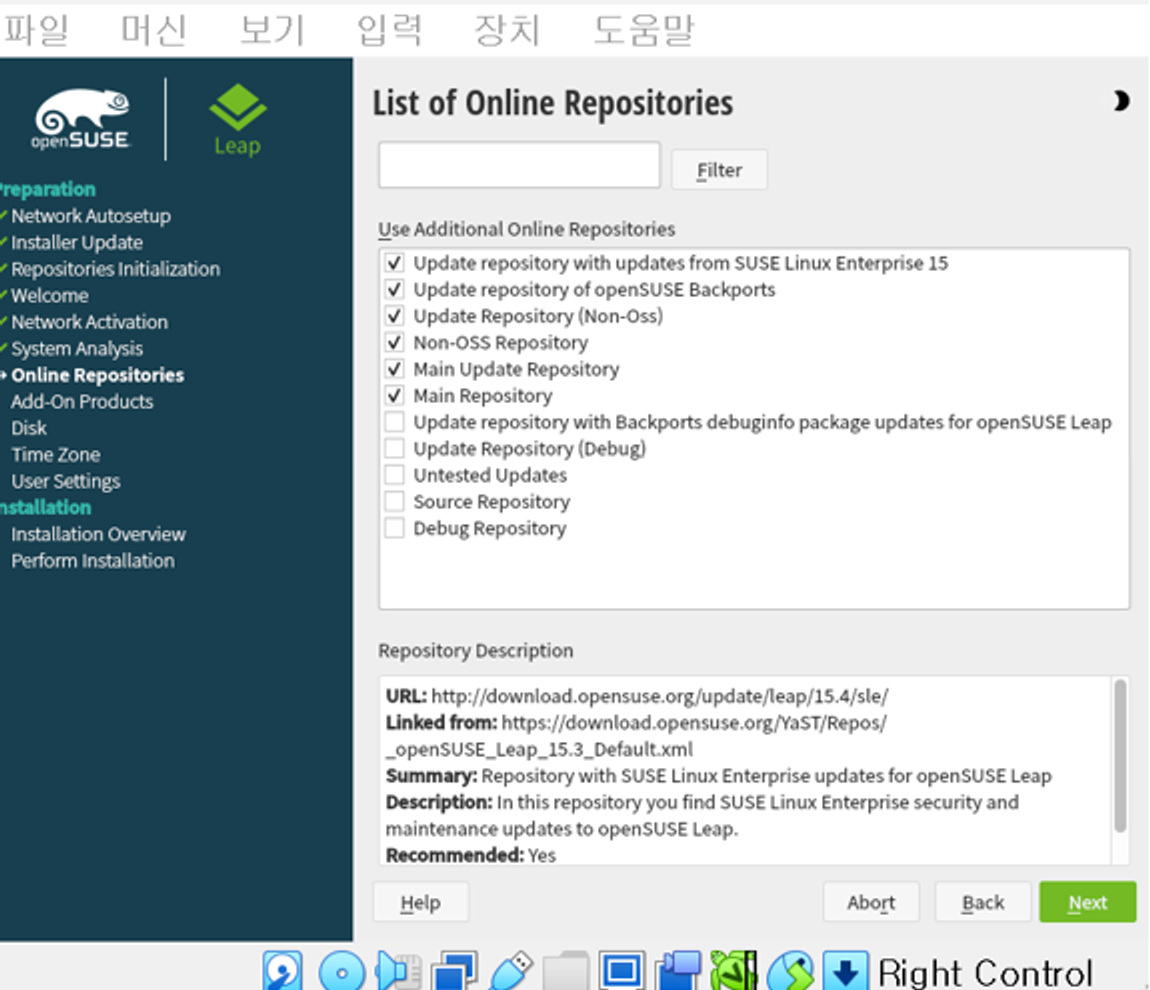Click the Disk step in sidebar
This screenshot has height=990, width=1150.
29,428
